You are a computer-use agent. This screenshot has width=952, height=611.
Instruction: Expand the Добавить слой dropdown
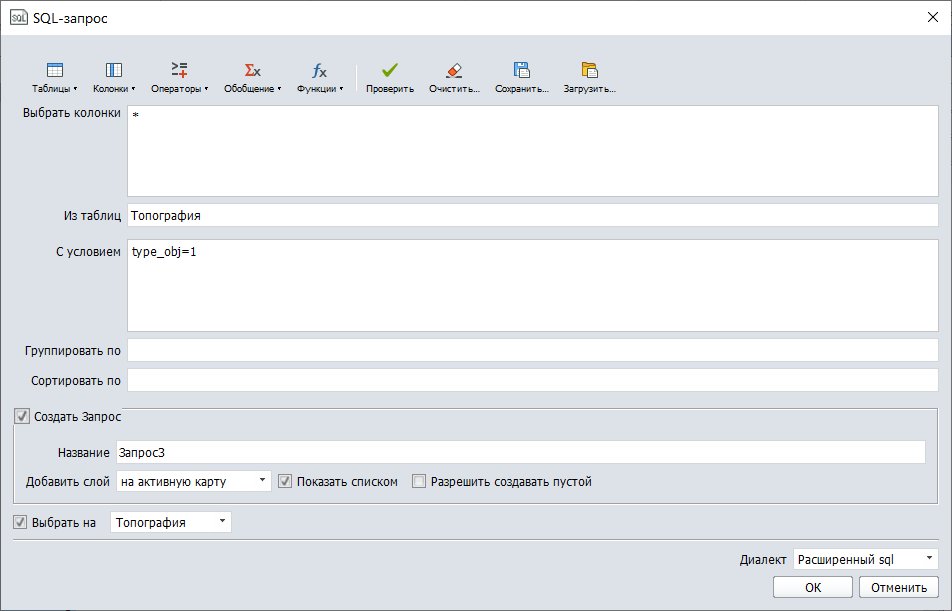tap(194, 481)
